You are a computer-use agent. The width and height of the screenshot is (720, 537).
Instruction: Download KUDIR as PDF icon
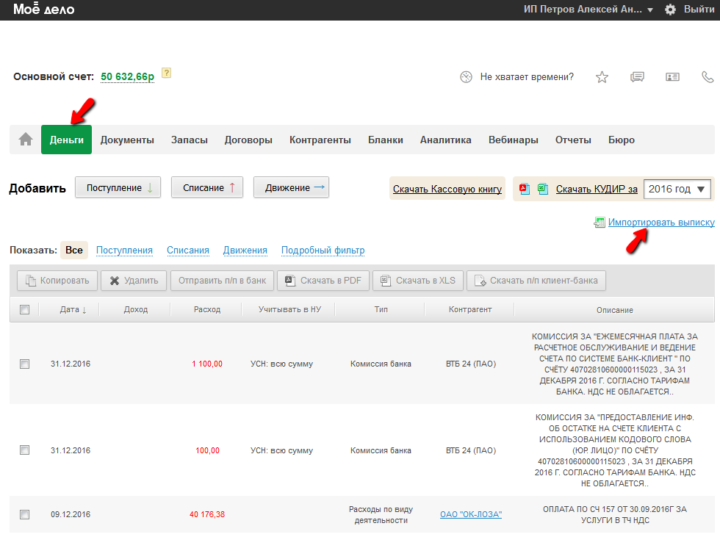pyautogui.click(x=524, y=188)
